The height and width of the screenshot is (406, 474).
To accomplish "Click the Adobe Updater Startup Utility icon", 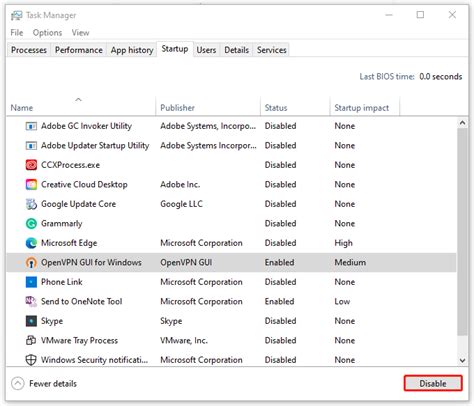I will pos(31,146).
